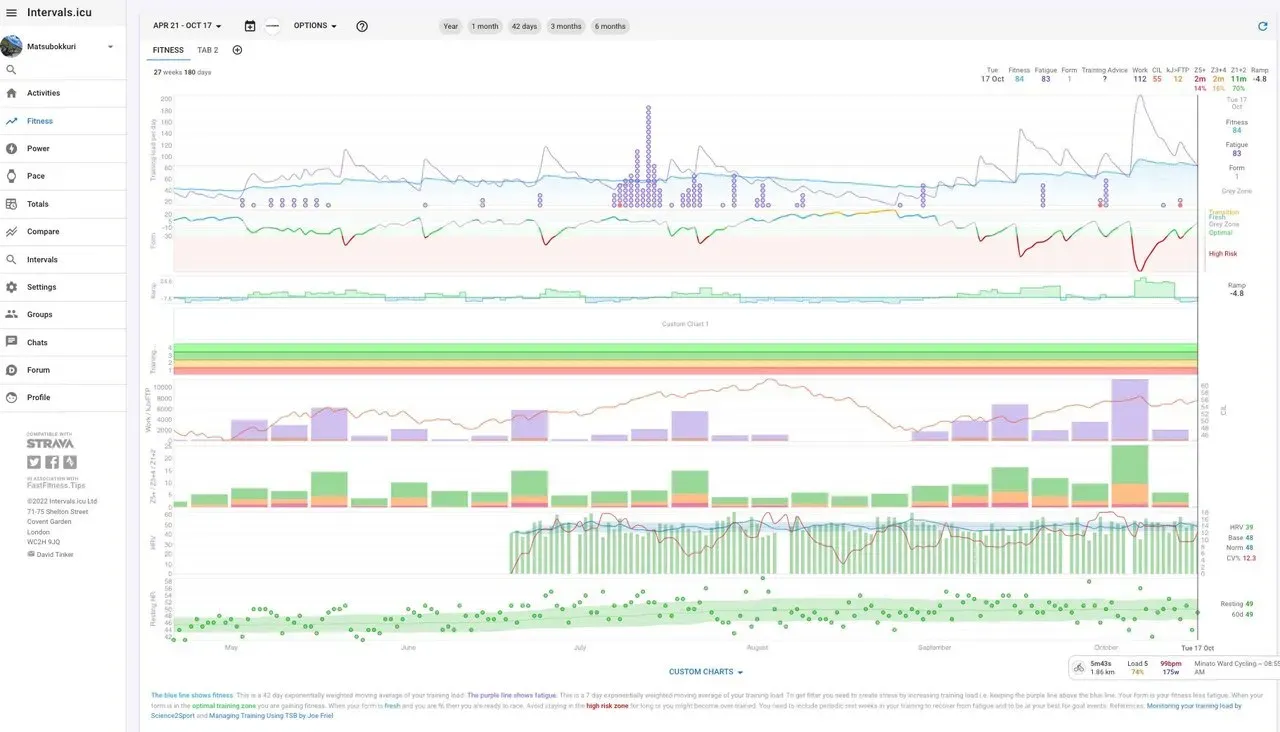Switch to Tab 2

click(207, 50)
